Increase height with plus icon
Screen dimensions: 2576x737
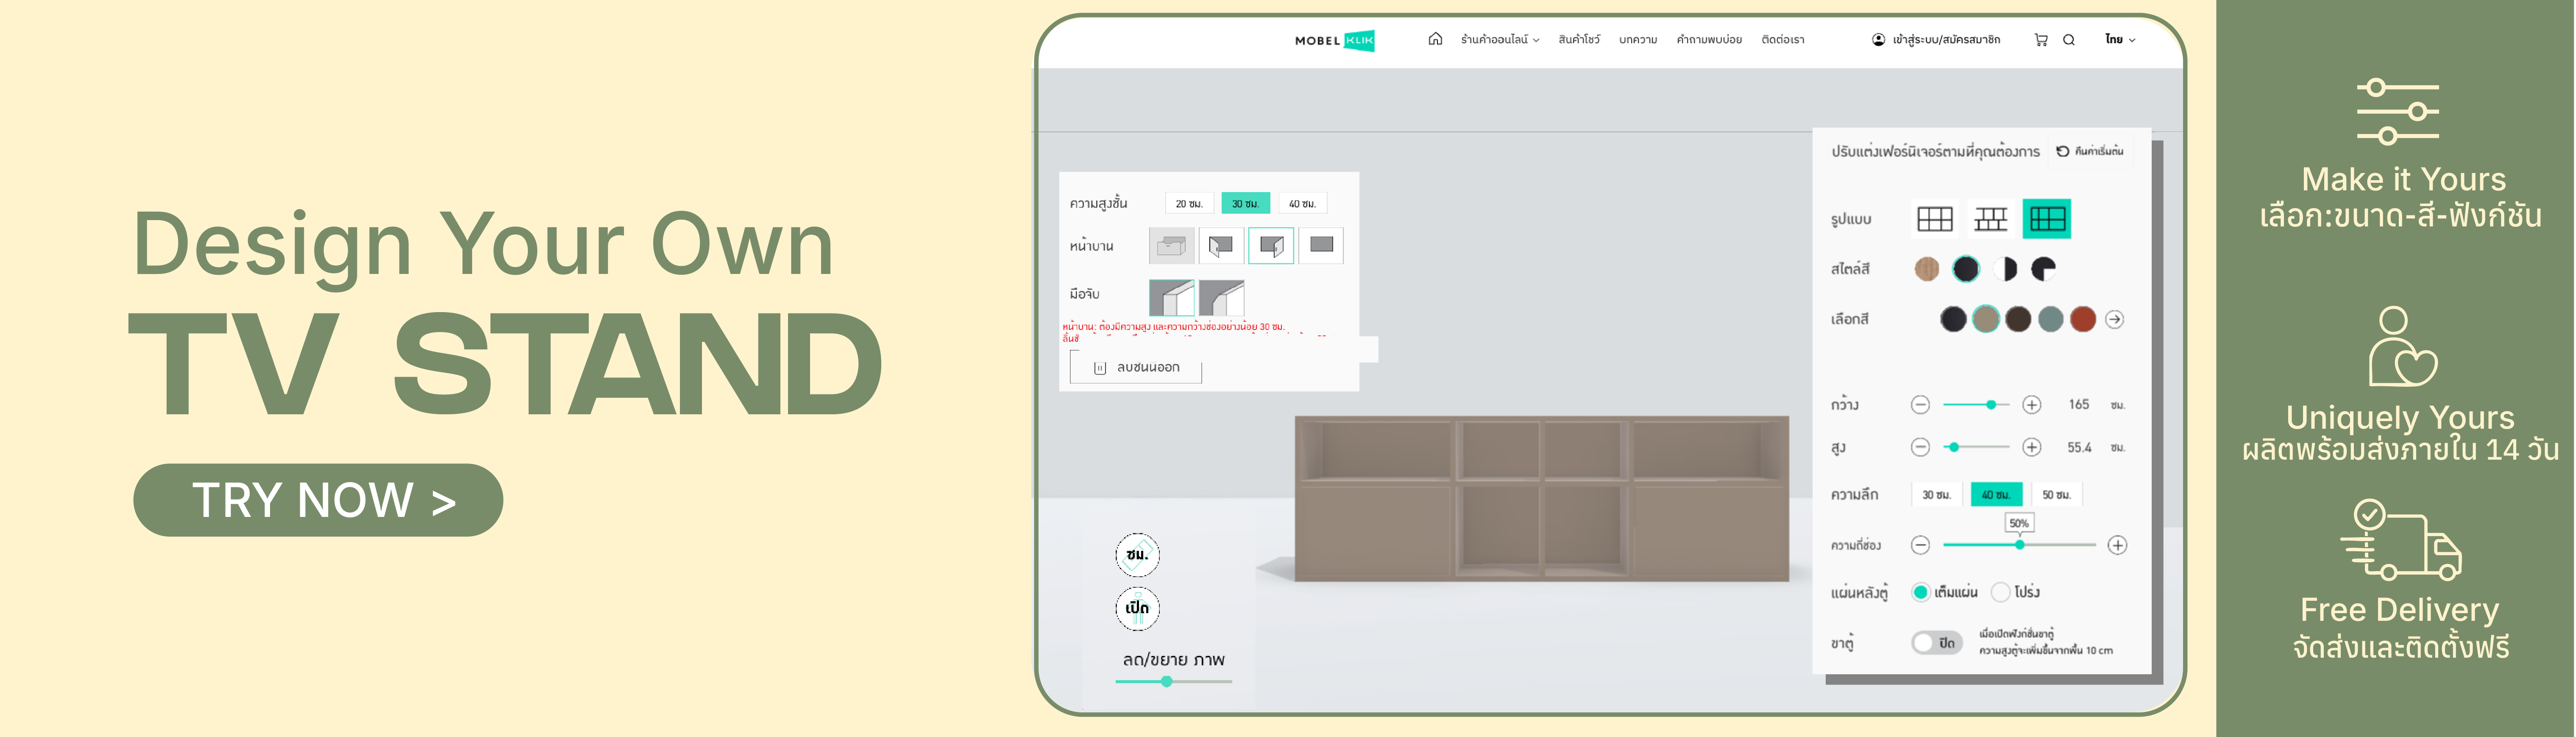(2032, 447)
